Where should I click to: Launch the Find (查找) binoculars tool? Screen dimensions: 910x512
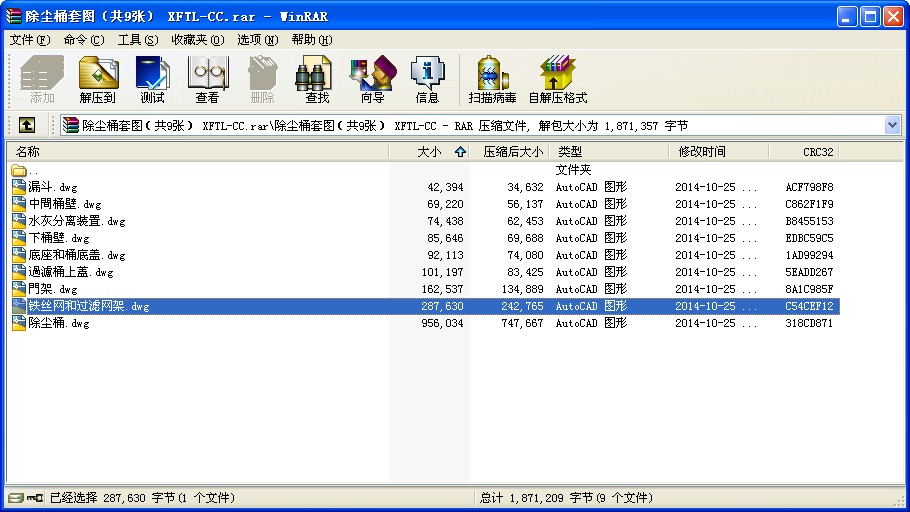[x=317, y=80]
